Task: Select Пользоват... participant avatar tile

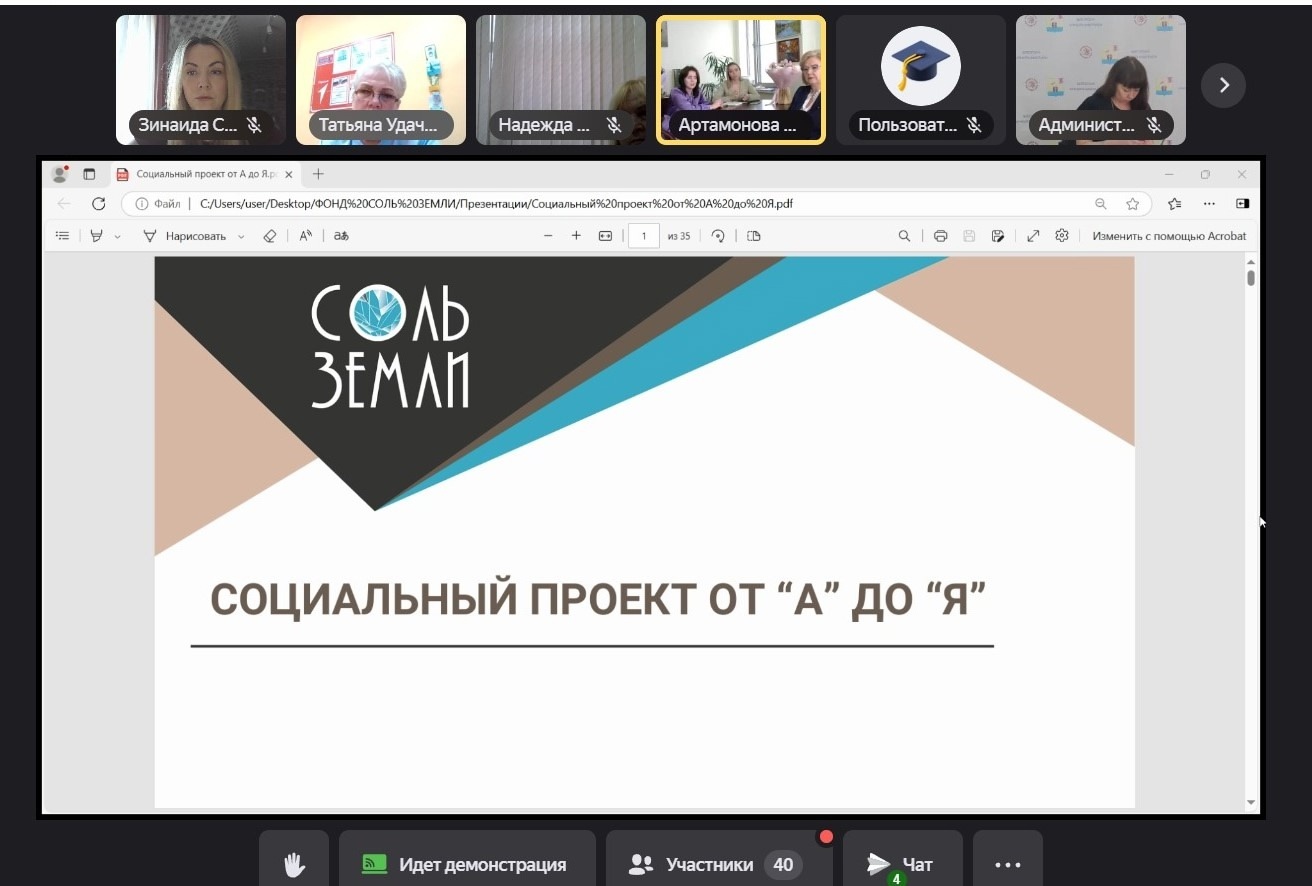Action: (921, 80)
